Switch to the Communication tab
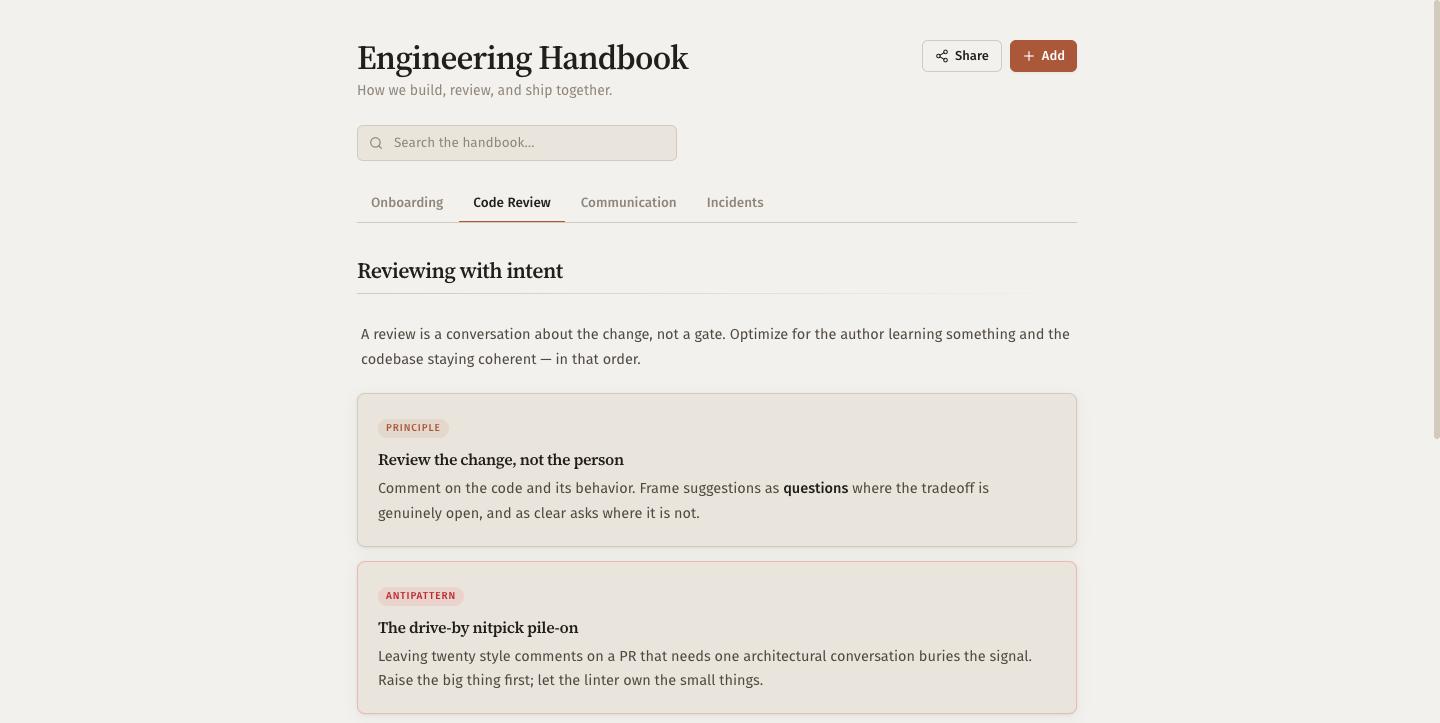Screen dimensions: 1440x723 (x=629, y=202)
